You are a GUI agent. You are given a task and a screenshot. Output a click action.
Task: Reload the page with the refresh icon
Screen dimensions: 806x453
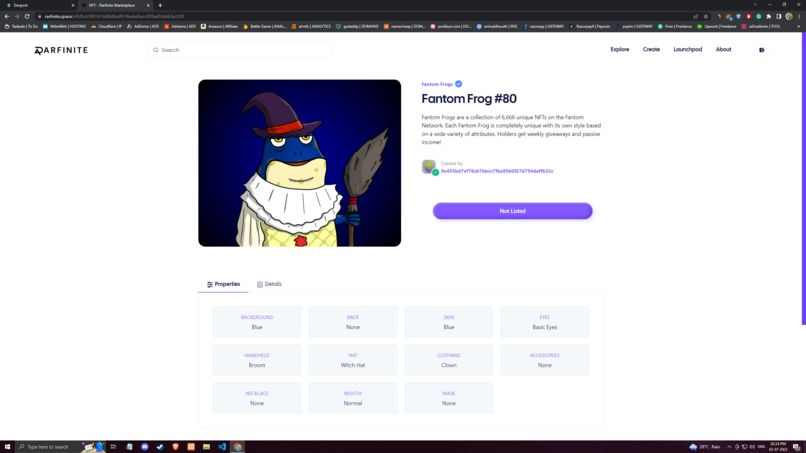tap(27, 16)
